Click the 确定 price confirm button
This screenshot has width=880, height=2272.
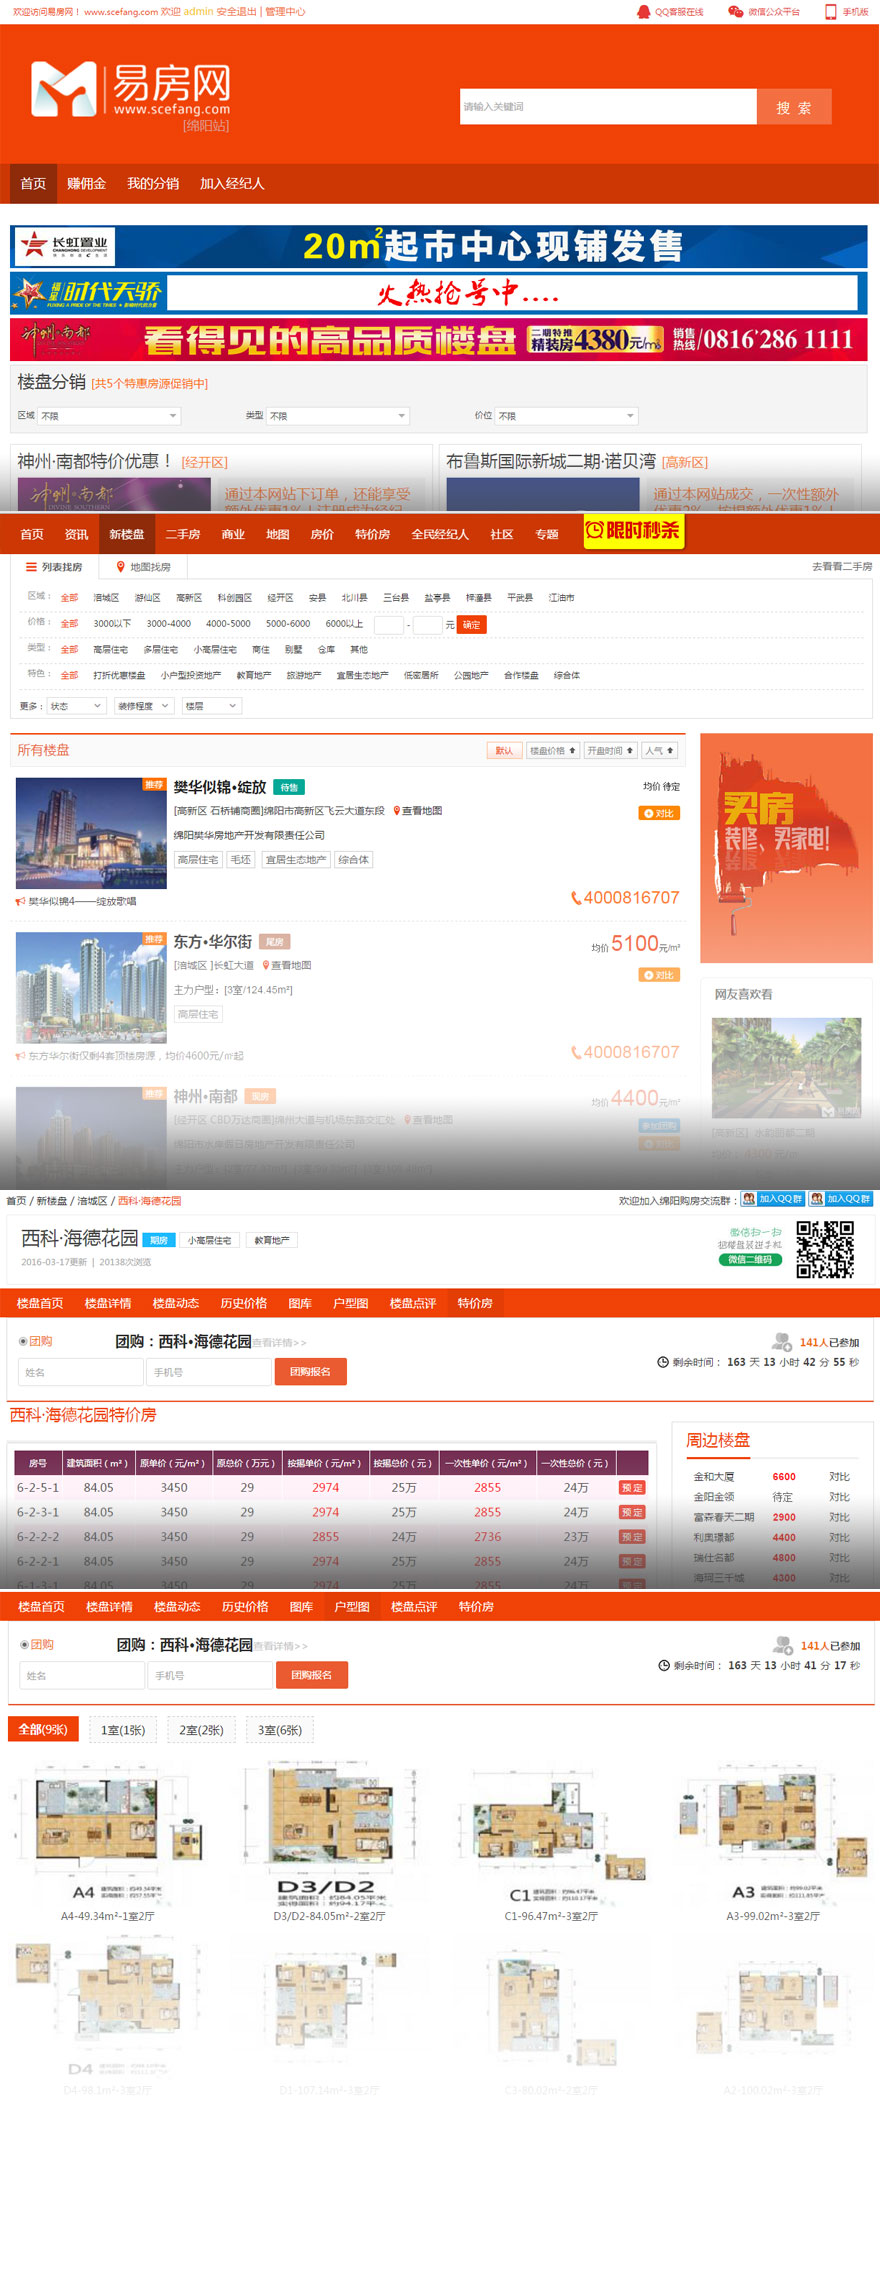point(471,625)
